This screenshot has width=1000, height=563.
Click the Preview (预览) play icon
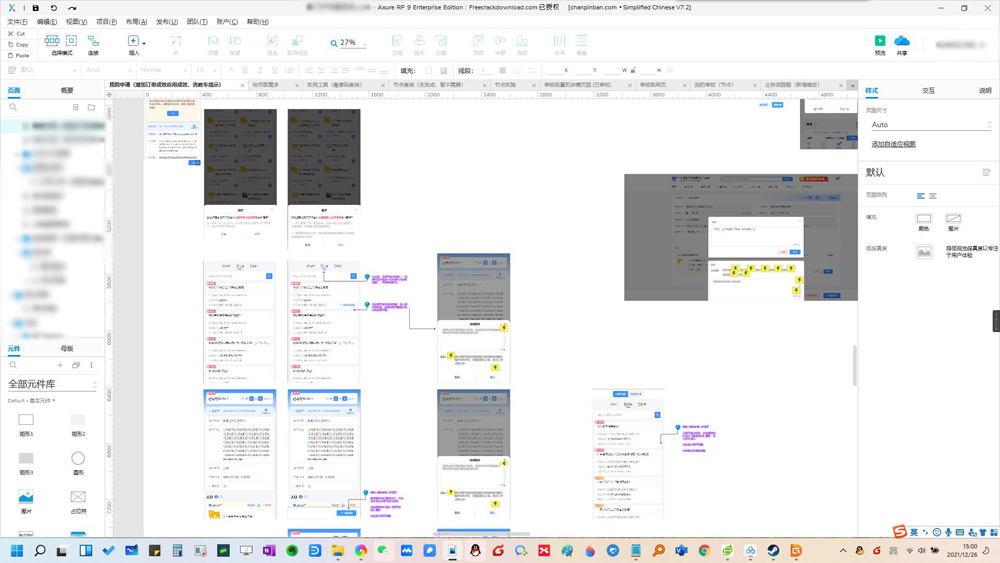879,41
